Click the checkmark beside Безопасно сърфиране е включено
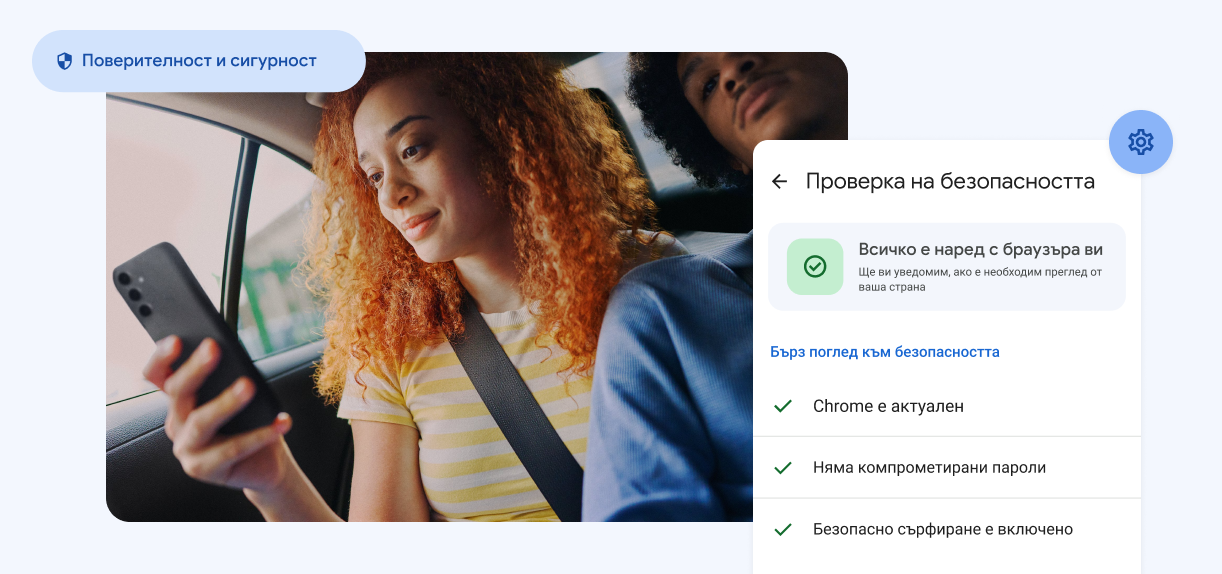 coord(783,529)
